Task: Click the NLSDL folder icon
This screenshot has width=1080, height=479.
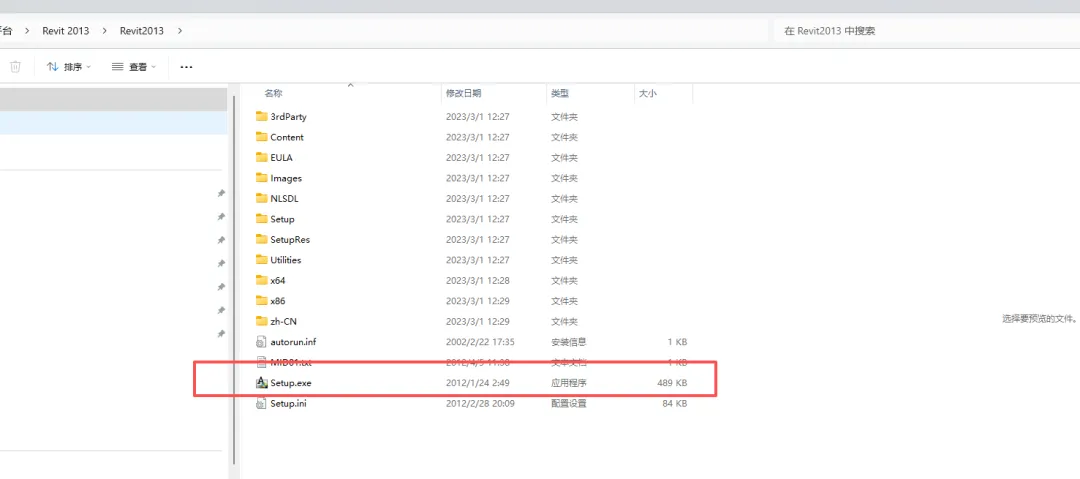Action: pos(261,198)
